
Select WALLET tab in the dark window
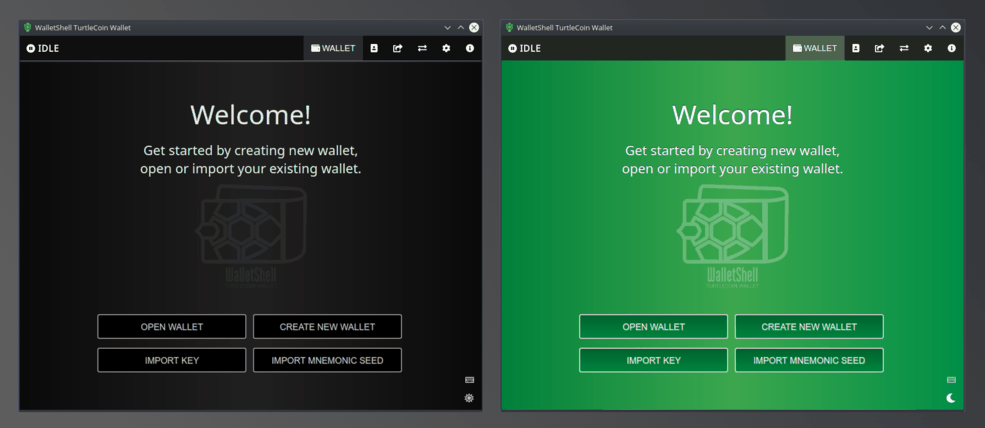[x=333, y=48]
